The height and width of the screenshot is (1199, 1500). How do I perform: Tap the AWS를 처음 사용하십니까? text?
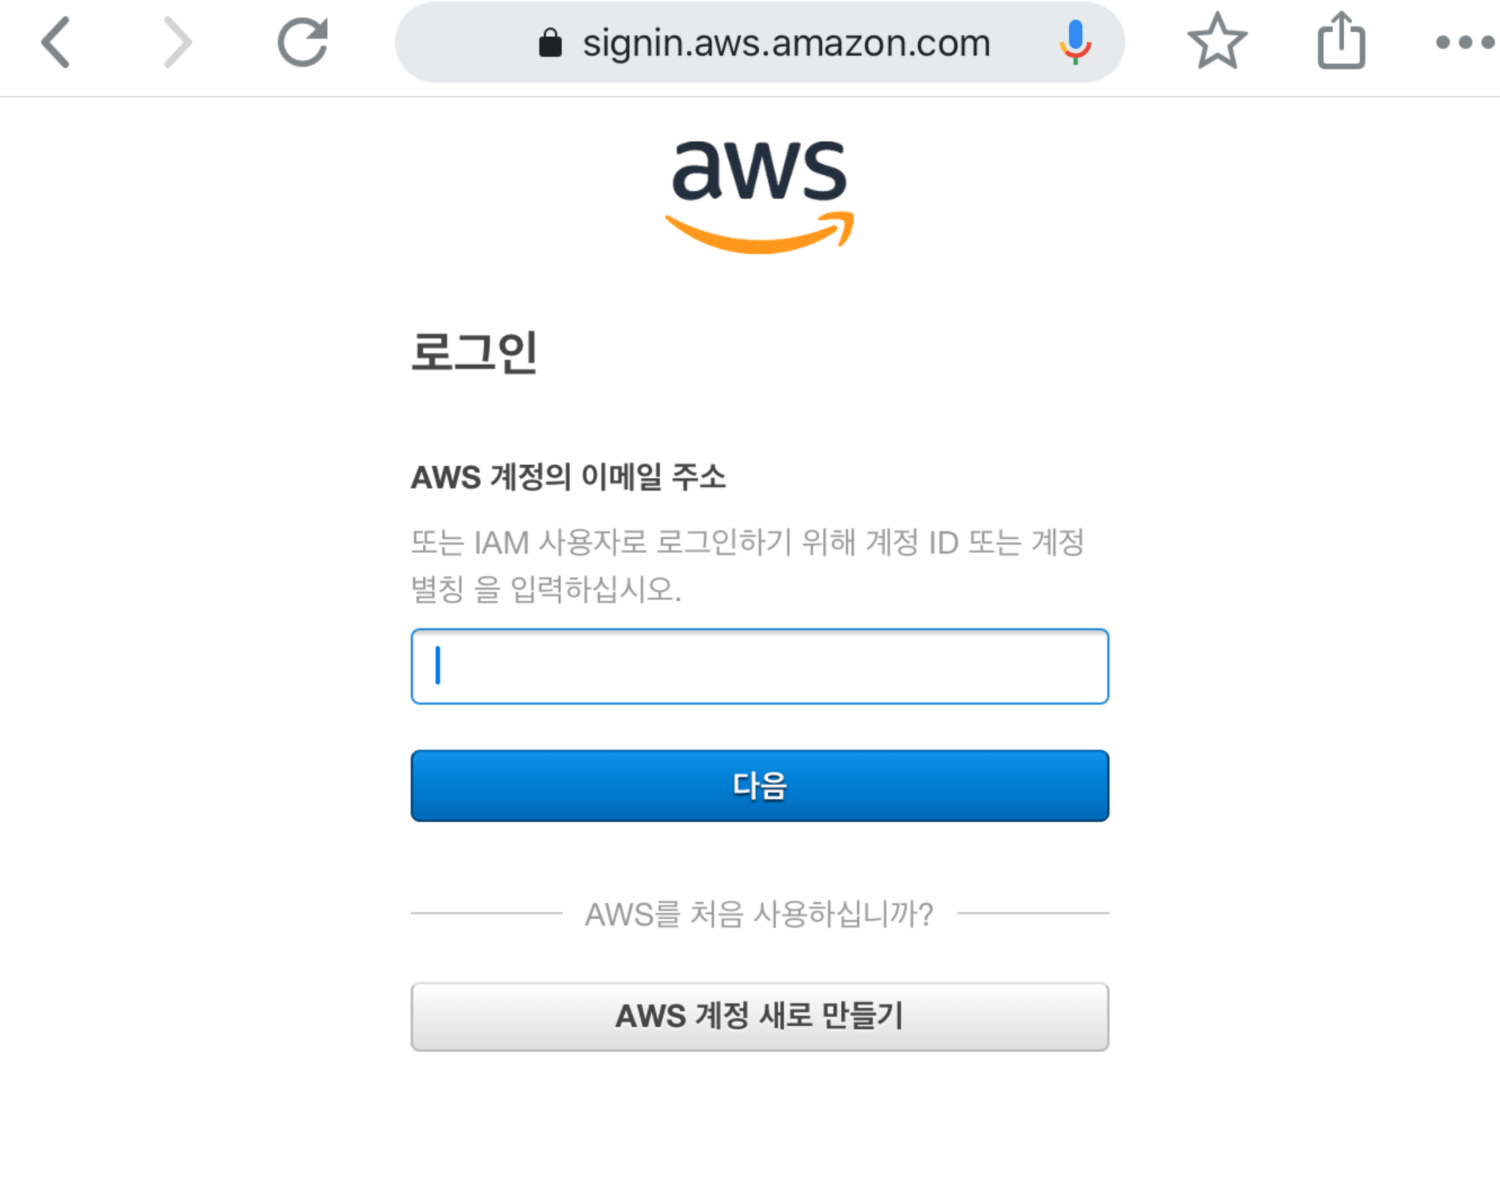pyautogui.click(x=759, y=914)
